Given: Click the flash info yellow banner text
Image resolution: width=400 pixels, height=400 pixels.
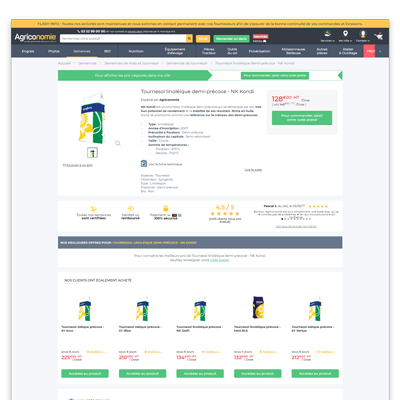Looking at the screenshot, I should coord(200,24).
